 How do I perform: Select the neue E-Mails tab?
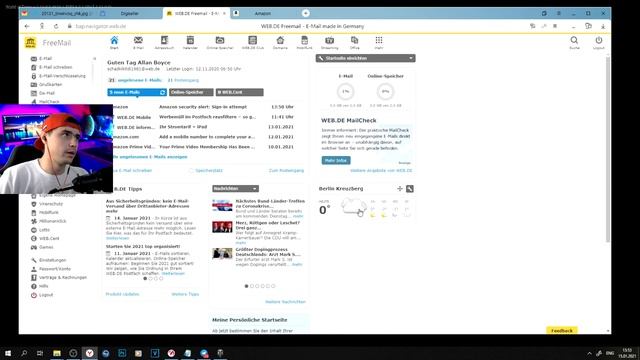pyautogui.click(x=137, y=92)
